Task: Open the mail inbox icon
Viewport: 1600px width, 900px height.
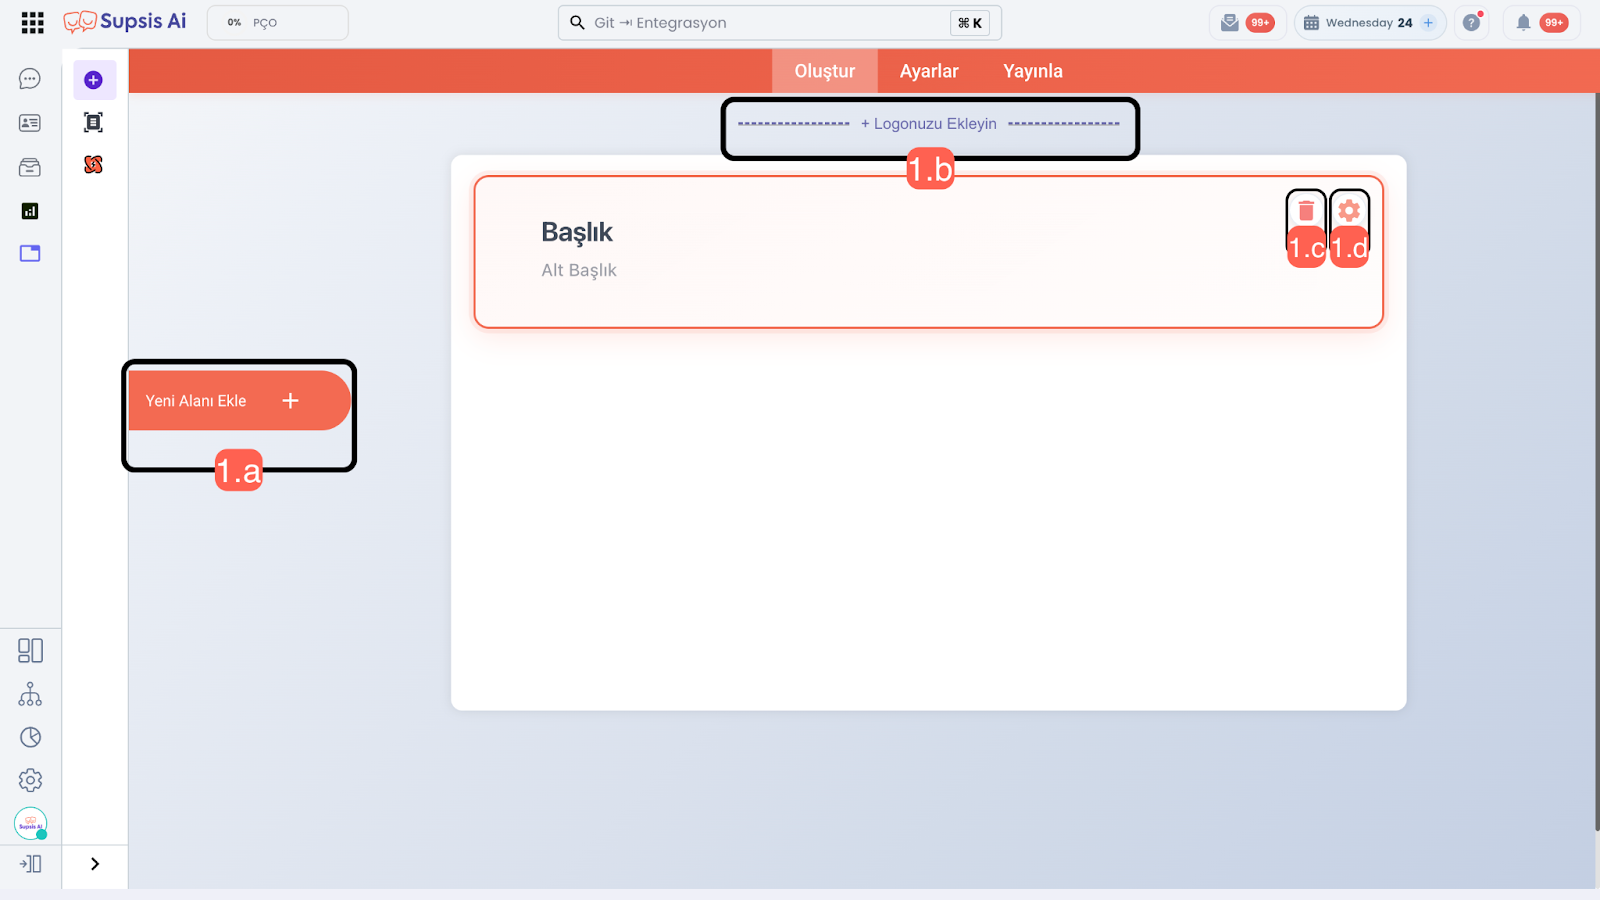Action: tap(1230, 23)
